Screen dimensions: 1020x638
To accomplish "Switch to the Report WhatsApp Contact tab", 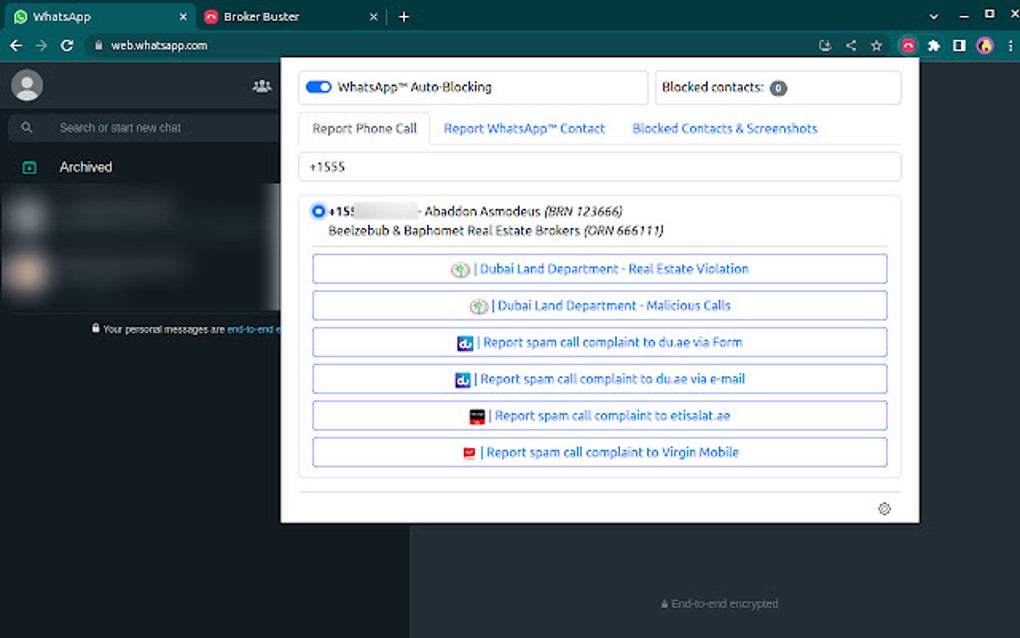I will [x=524, y=128].
